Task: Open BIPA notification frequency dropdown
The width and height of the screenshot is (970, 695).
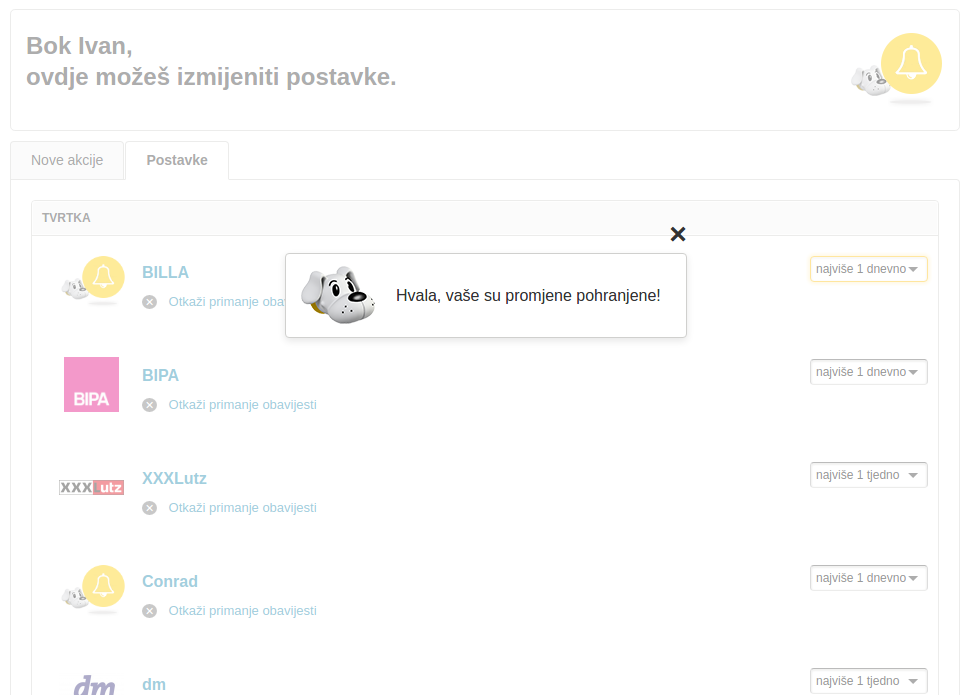Action: [868, 372]
